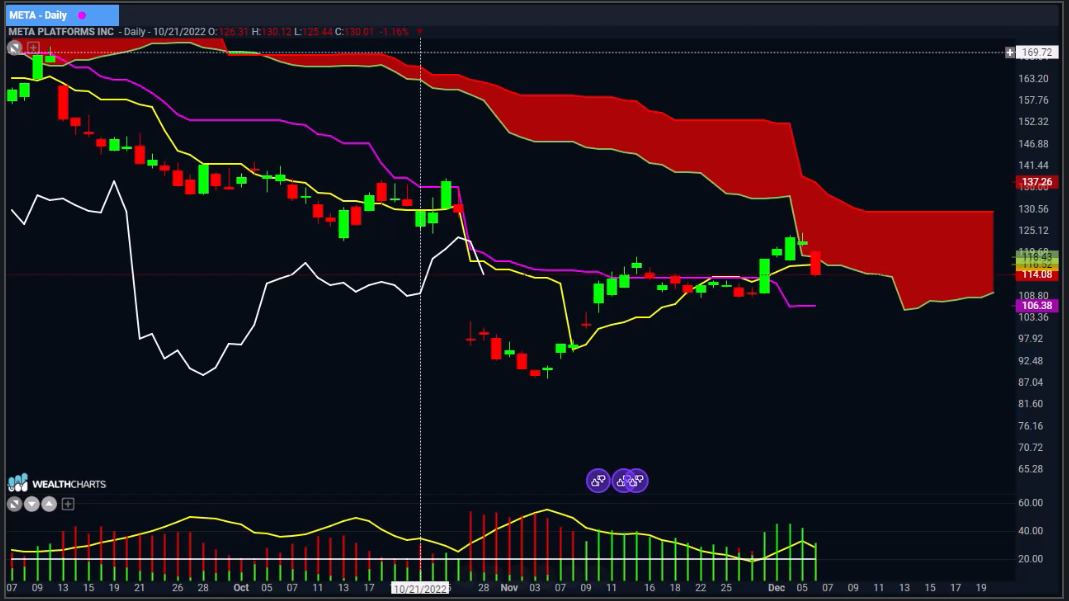
Task: Click the -1.16% change value
Action: tap(394, 32)
